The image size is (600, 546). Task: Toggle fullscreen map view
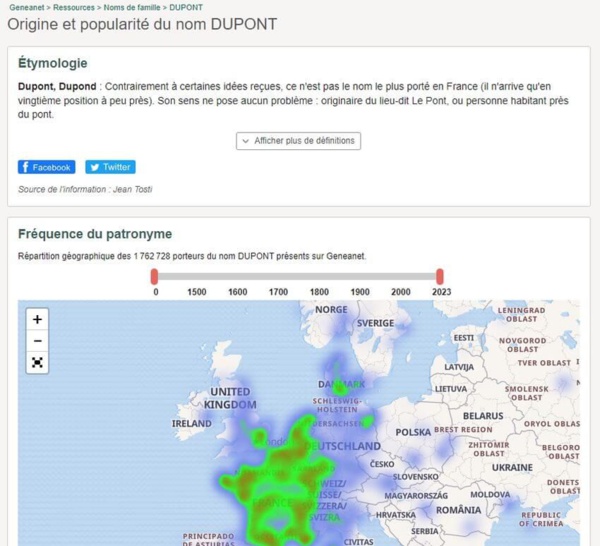click(37, 362)
